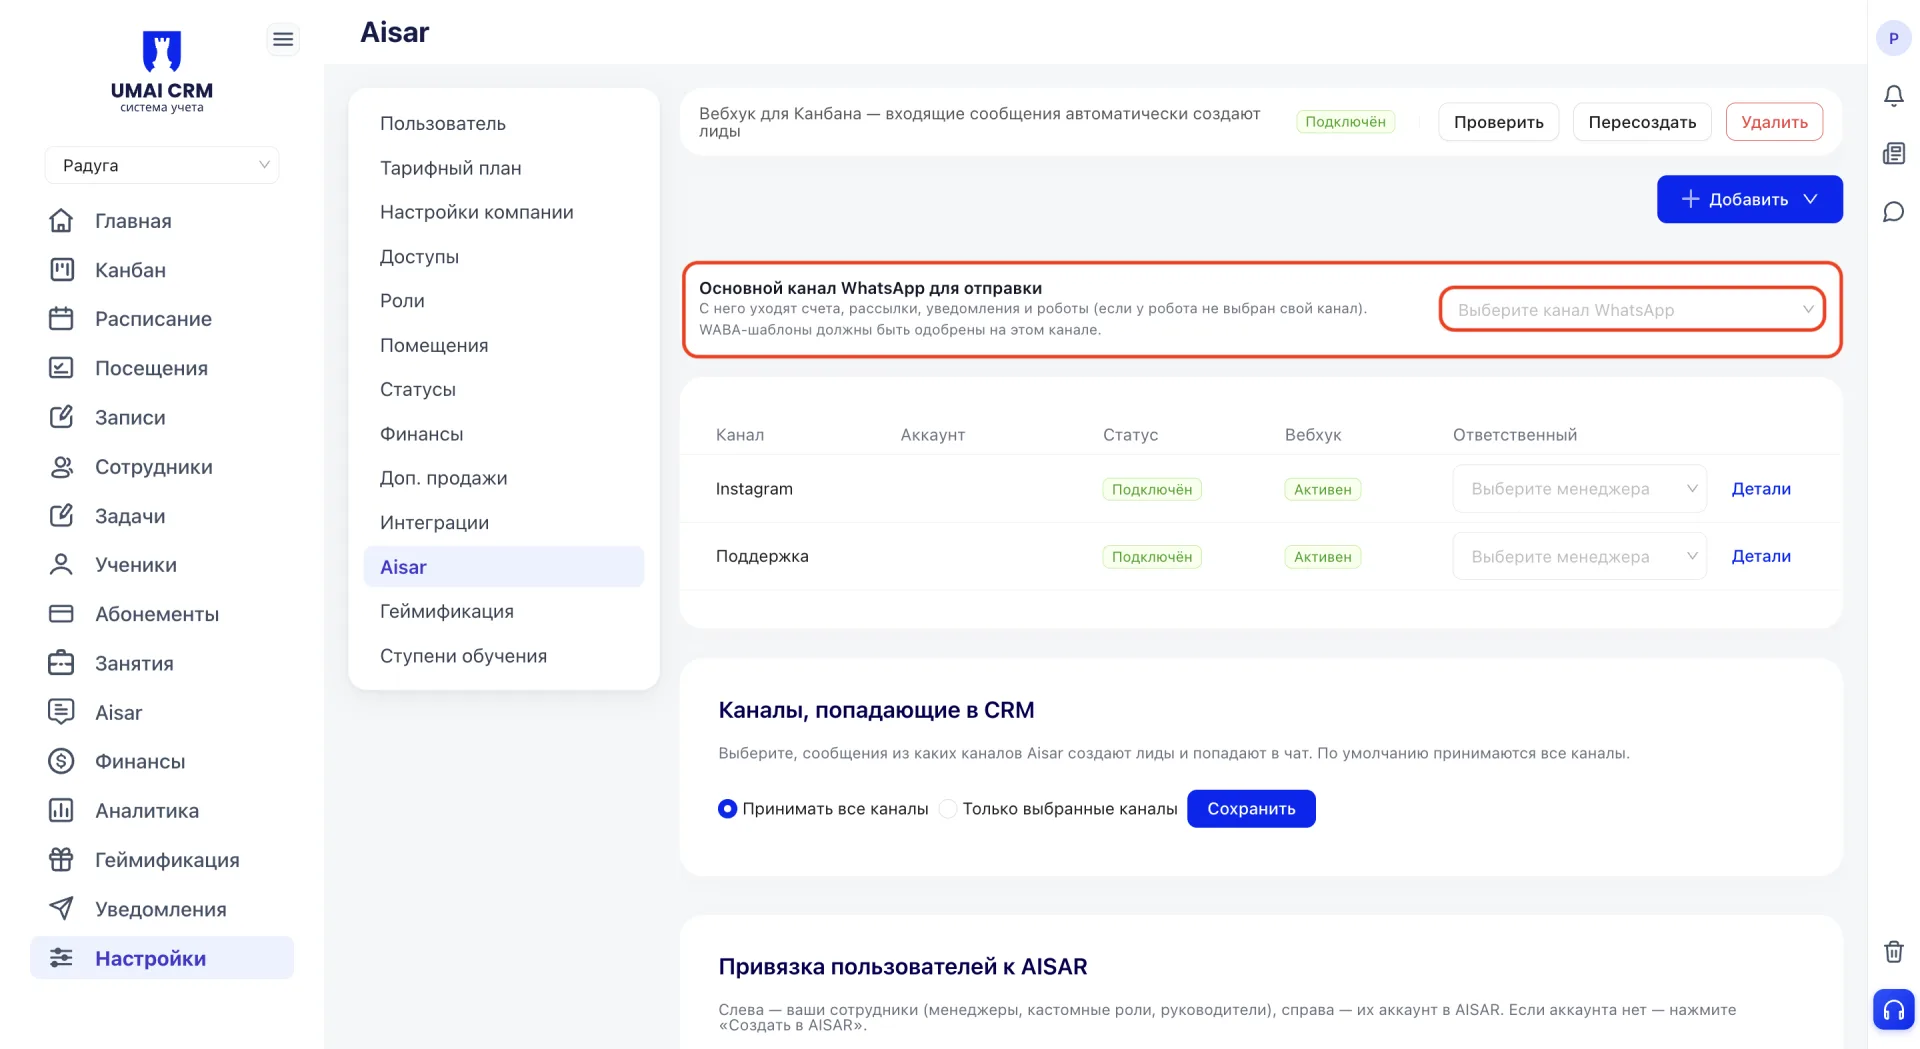The width and height of the screenshot is (1920, 1049).
Task: Click the Аналитика chart icon
Action: click(61, 810)
